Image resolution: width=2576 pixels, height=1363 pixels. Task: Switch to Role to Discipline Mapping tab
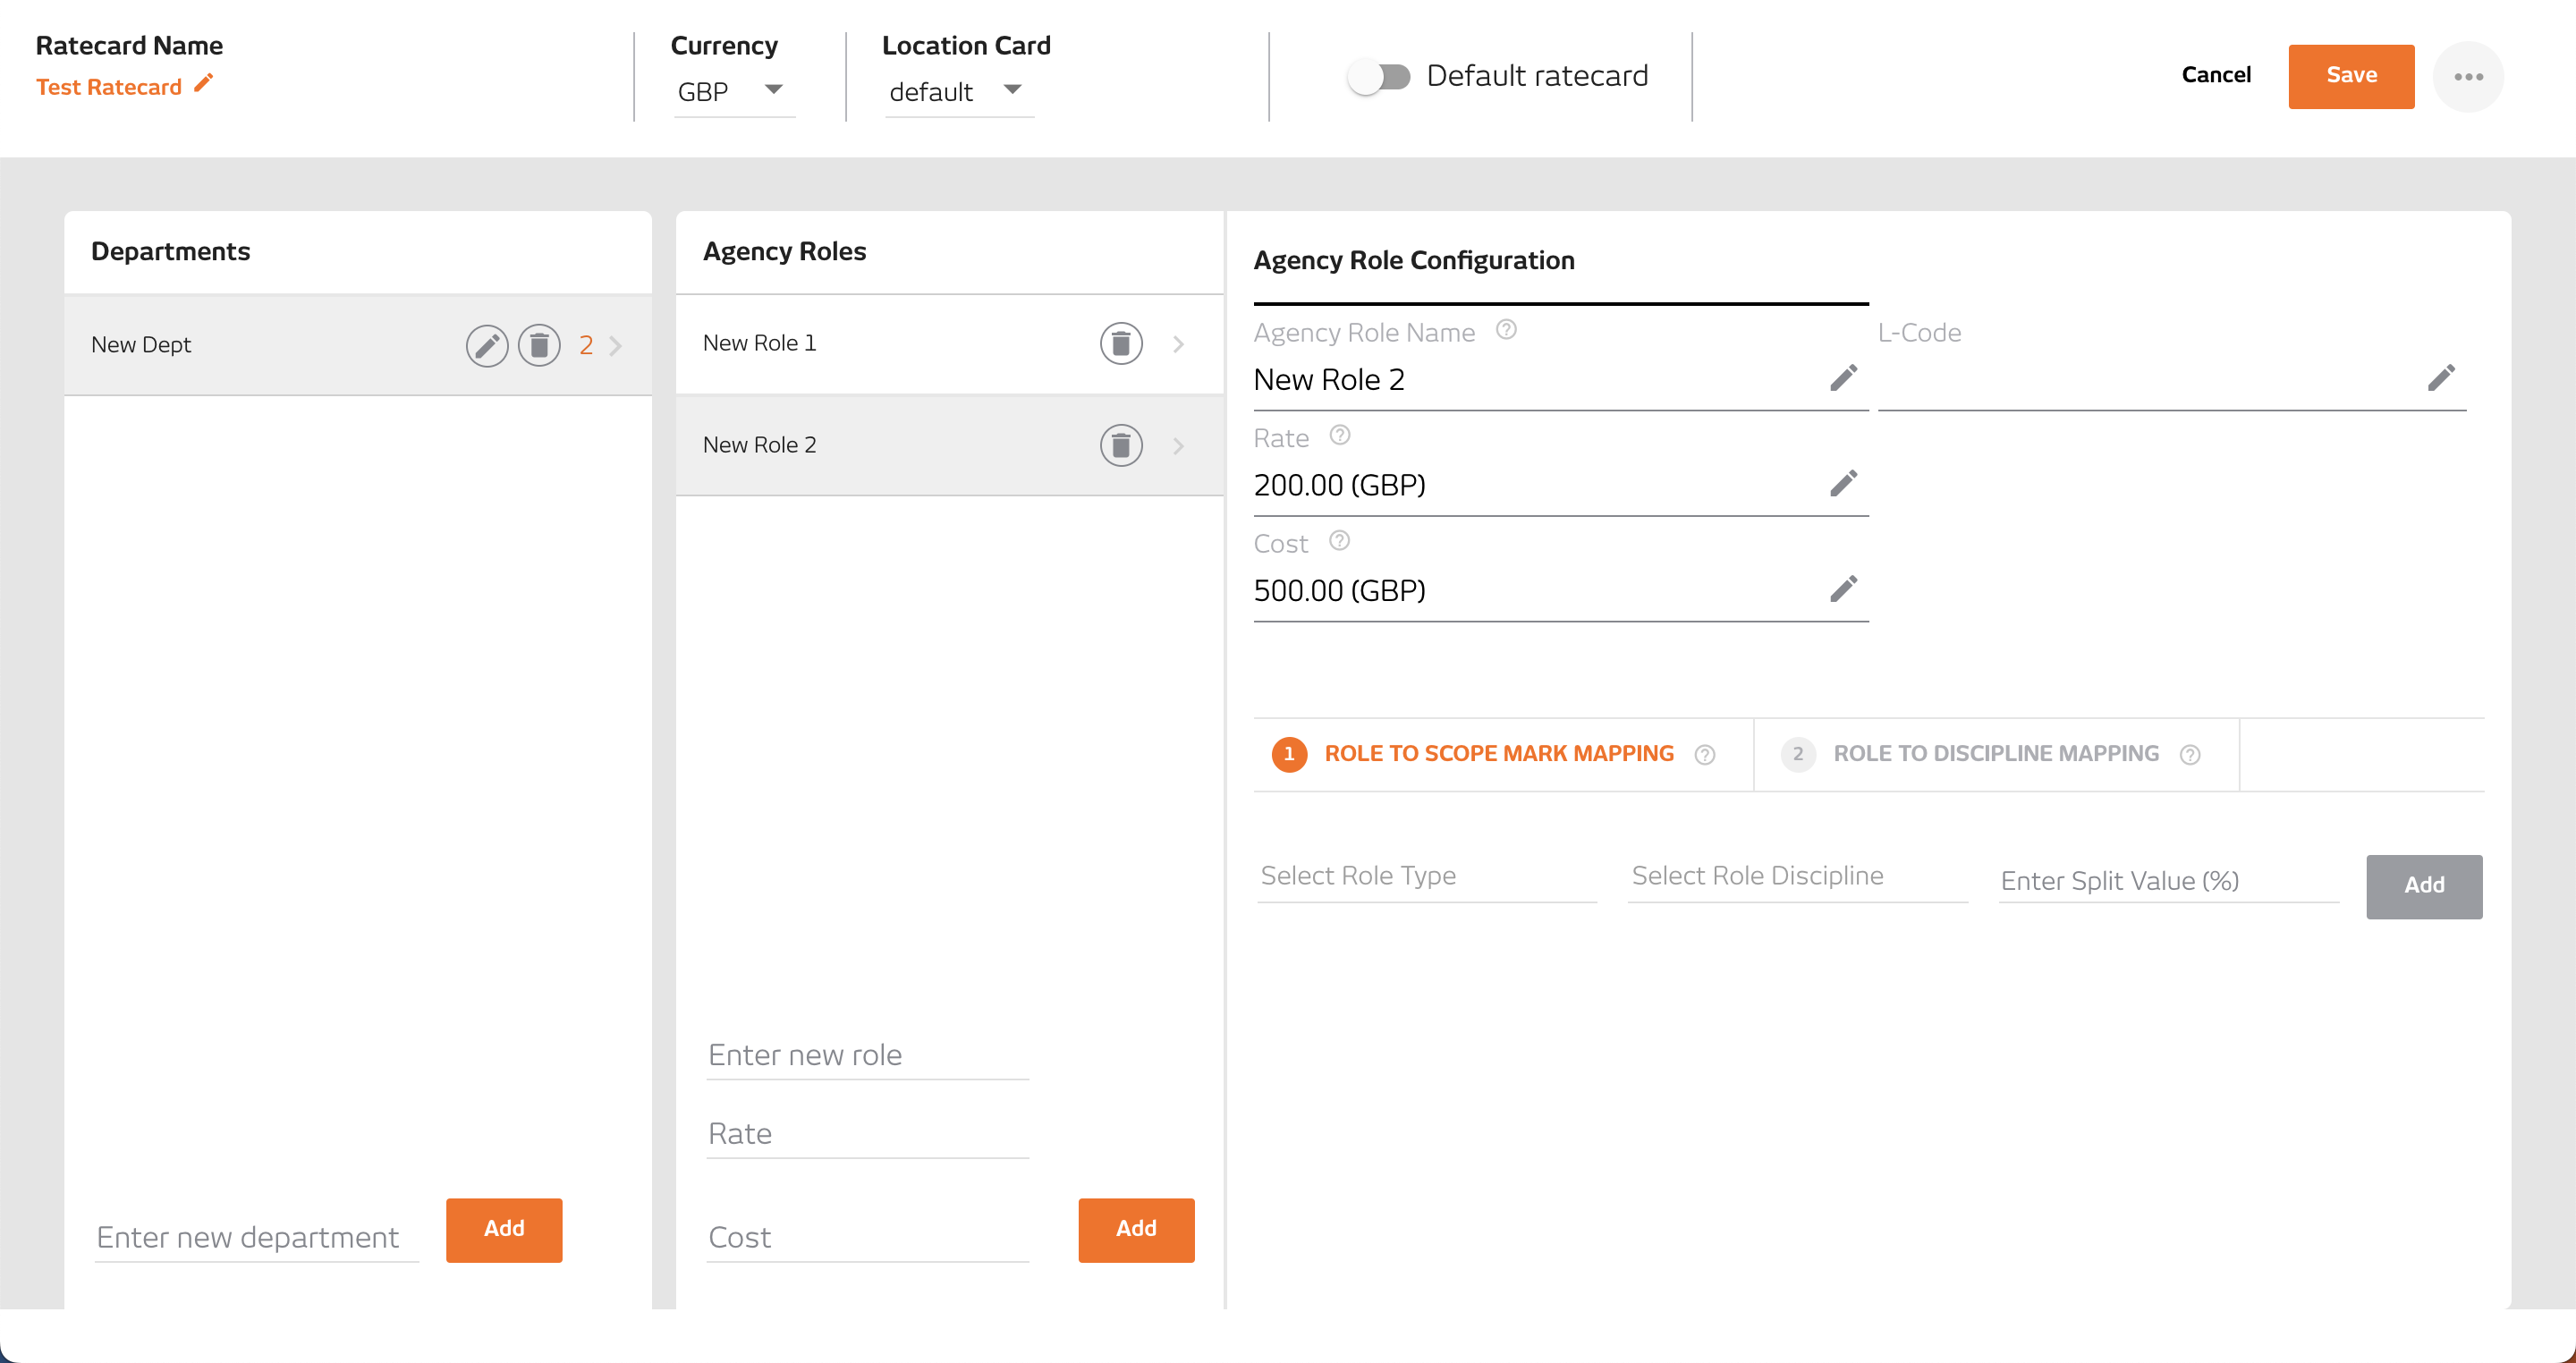click(x=1996, y=754)
